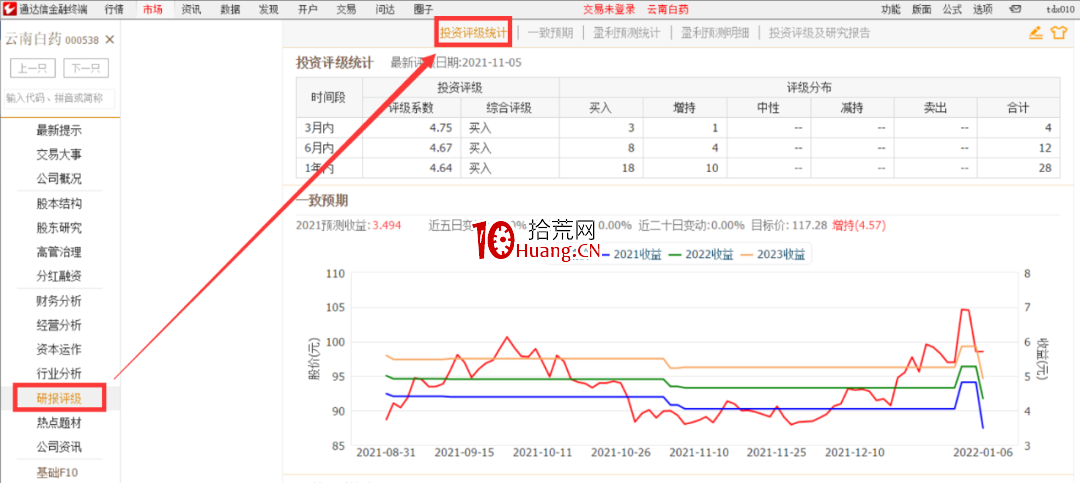Click the 1年内 total count 28
The height and width of the screenshot is (483, 1080).
coord(1045,167)
